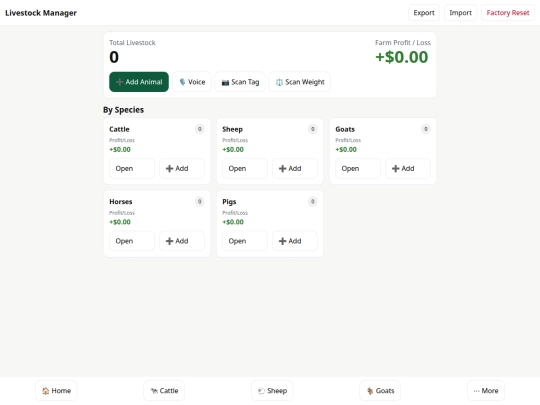Open the Pigs species card
The height and width of the screenshot is (405, 540).
tap(245, 241)
